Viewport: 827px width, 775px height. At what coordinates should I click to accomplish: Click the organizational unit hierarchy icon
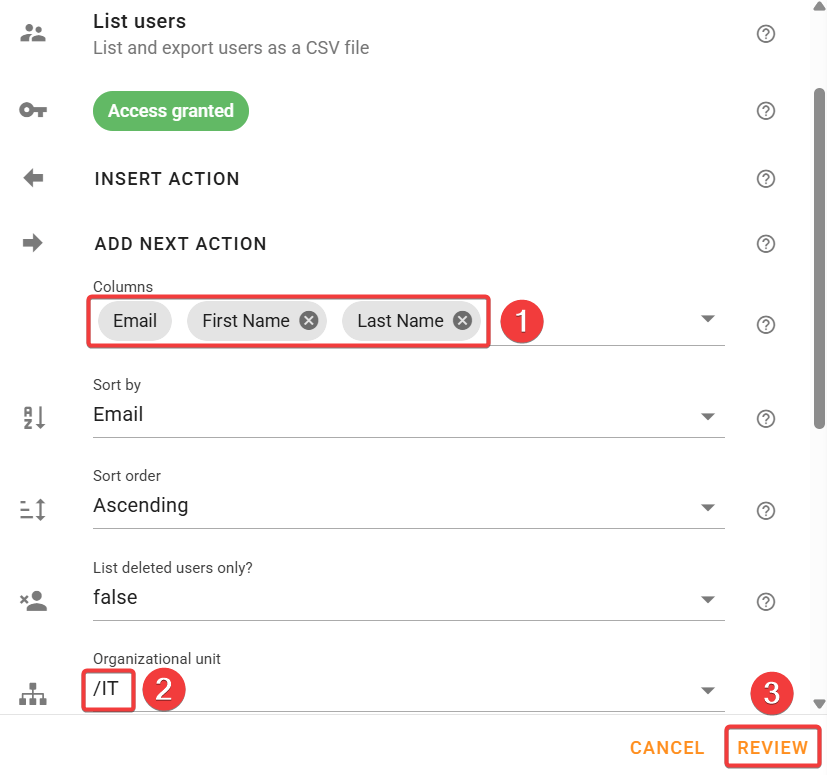click(x=33, y=694)
